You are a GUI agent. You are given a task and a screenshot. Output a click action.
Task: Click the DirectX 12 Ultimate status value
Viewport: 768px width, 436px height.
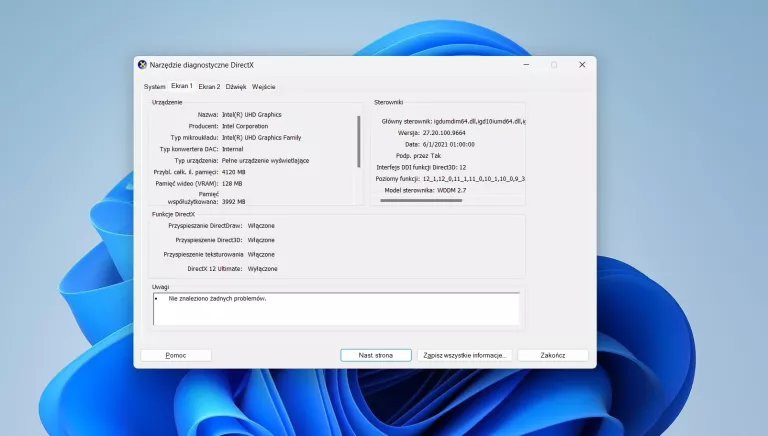coord(262,269)
